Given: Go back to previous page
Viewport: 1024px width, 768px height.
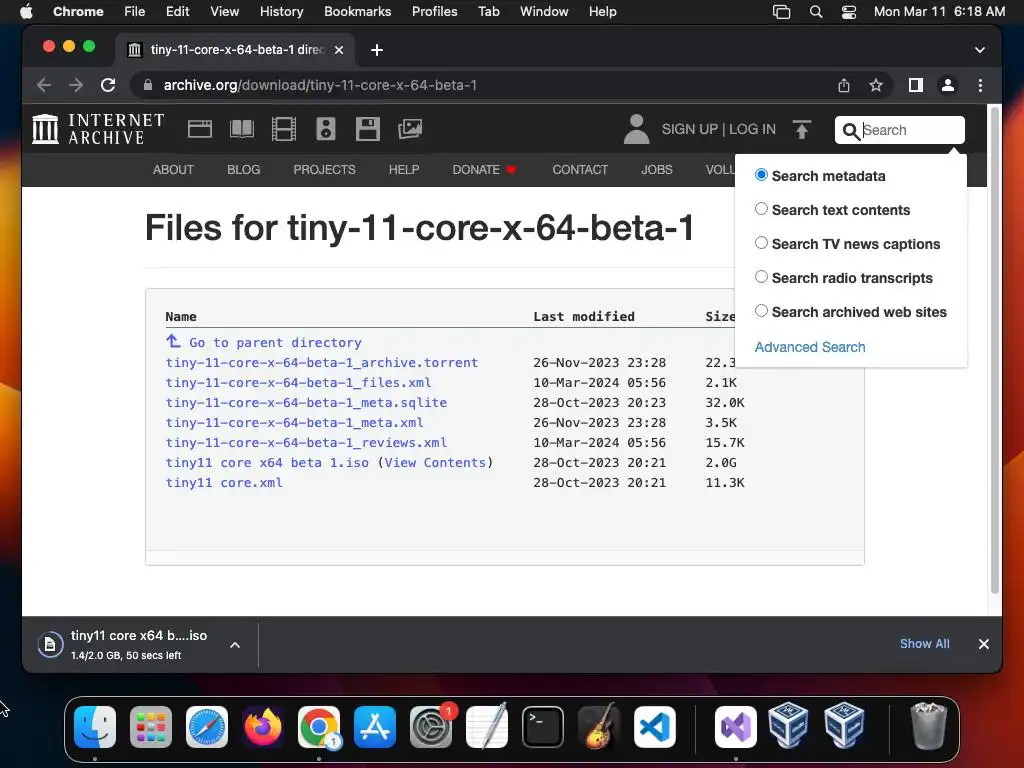Looking at the screenshot, I should (44, 85).
